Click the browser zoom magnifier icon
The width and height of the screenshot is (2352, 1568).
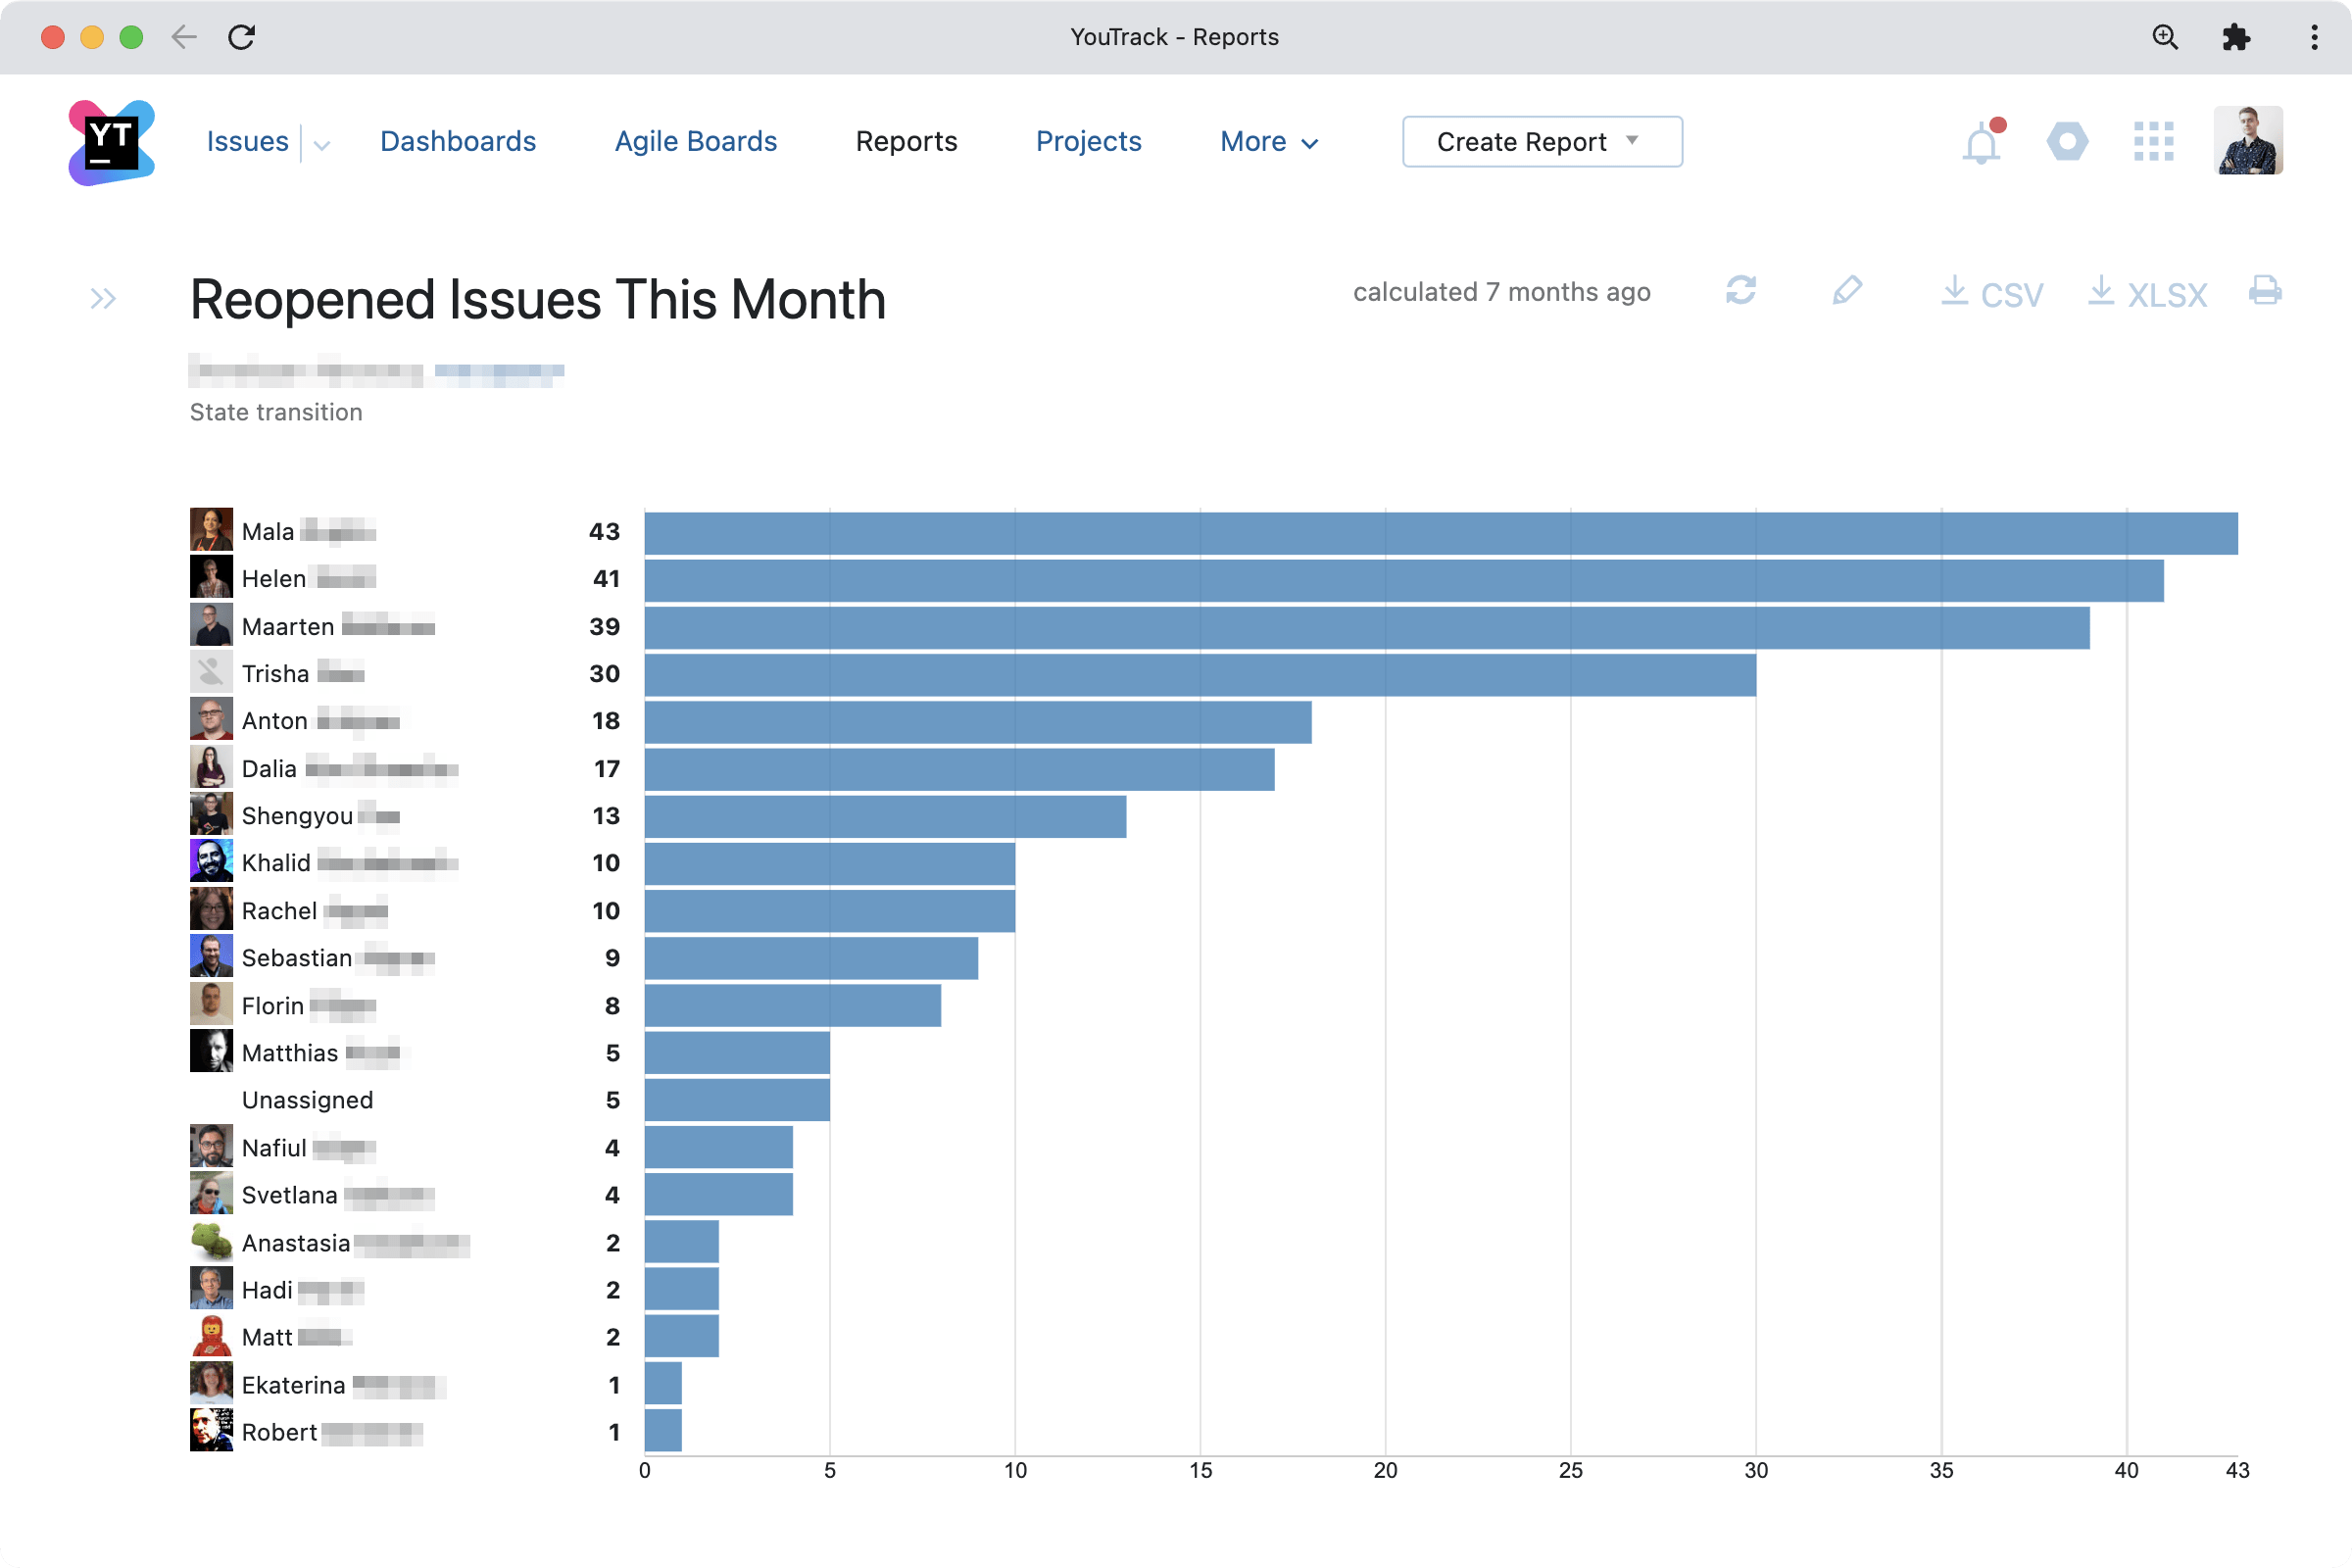point(2165,37)
